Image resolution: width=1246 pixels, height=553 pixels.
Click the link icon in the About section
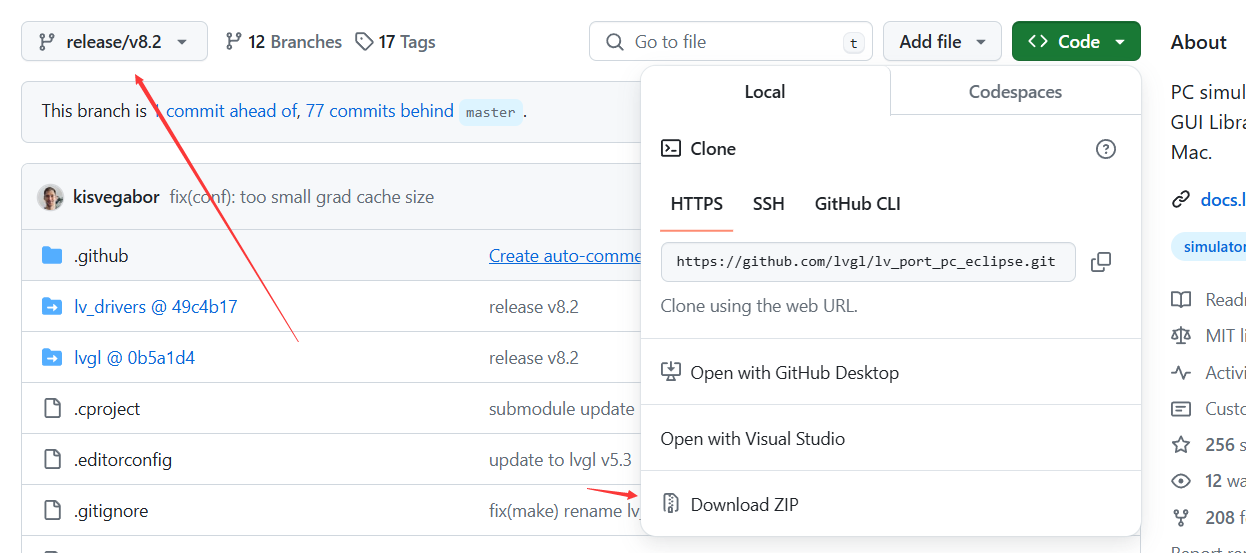tap(1181, 200)
